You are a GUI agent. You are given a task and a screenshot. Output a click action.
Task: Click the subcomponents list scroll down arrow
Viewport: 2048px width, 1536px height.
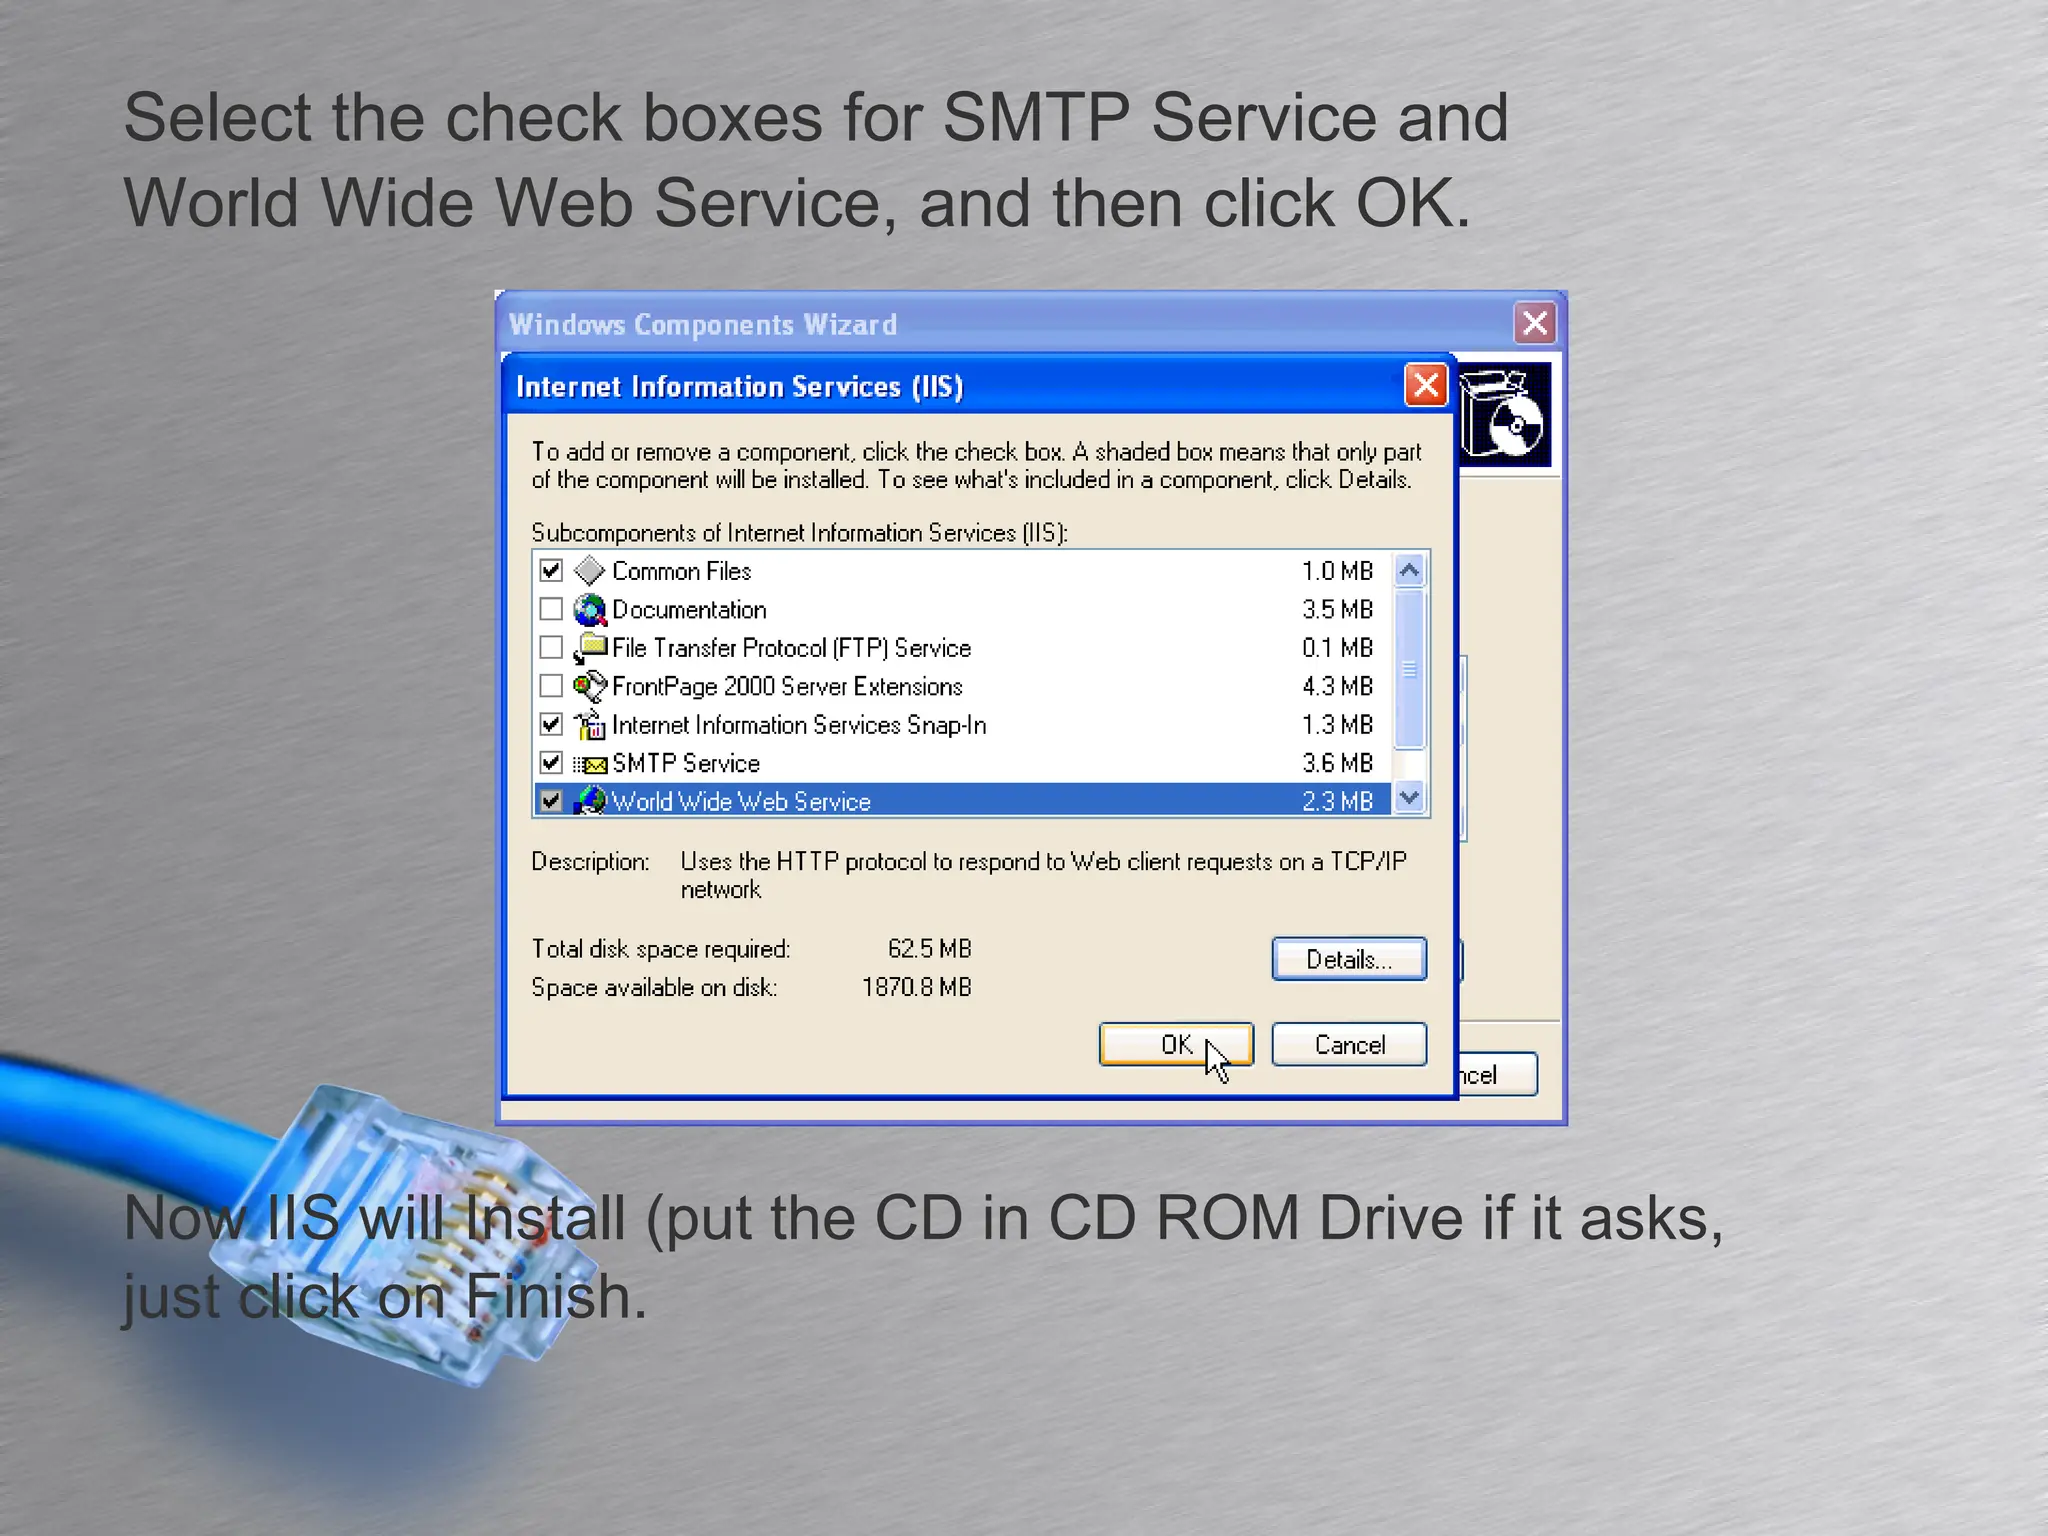tap(1410, 798)
